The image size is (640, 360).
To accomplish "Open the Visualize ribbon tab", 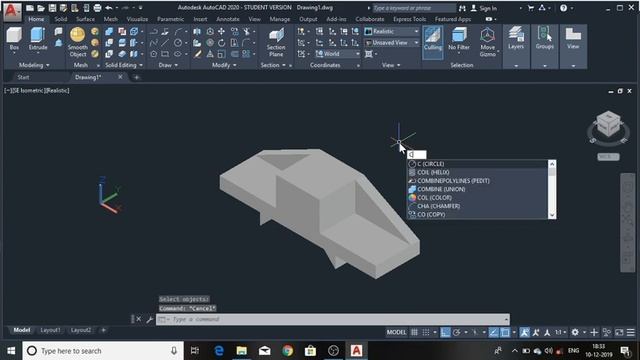I will point(137,19).
